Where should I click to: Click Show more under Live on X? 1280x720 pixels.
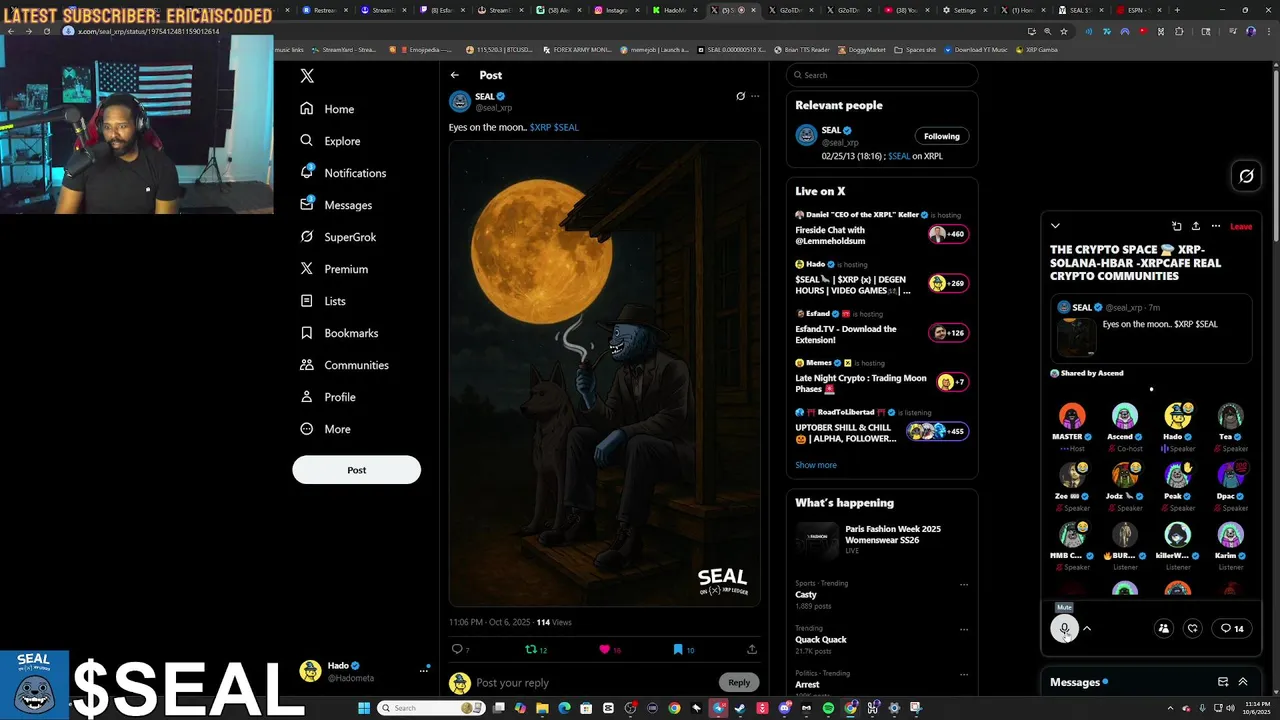(x=816, y=465)
